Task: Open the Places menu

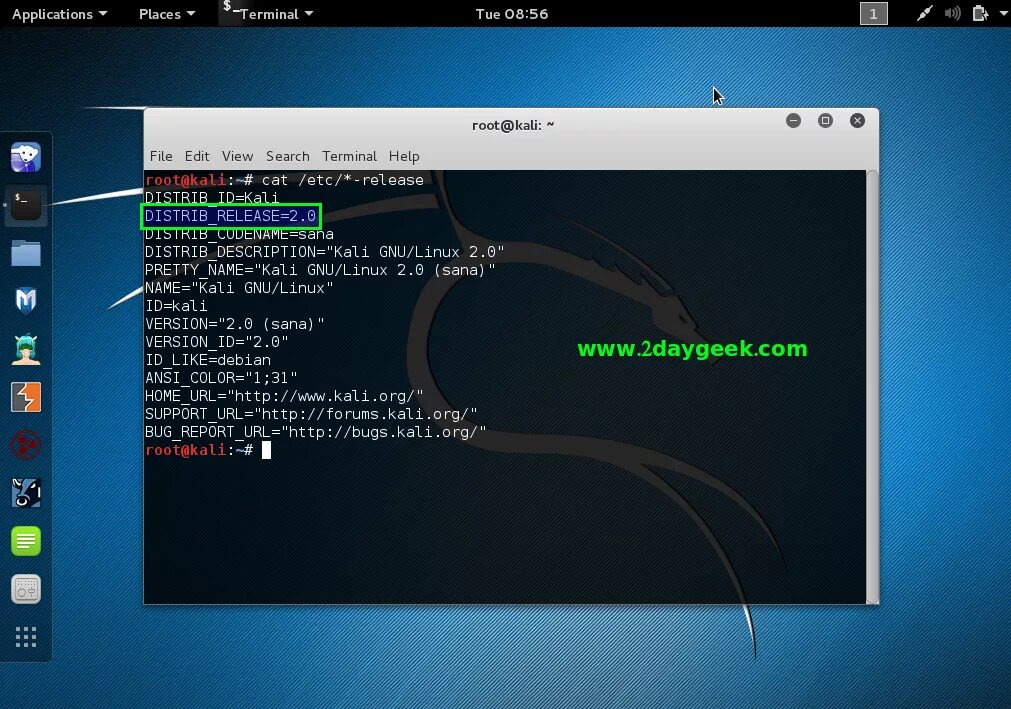Action: coord(167,14)
